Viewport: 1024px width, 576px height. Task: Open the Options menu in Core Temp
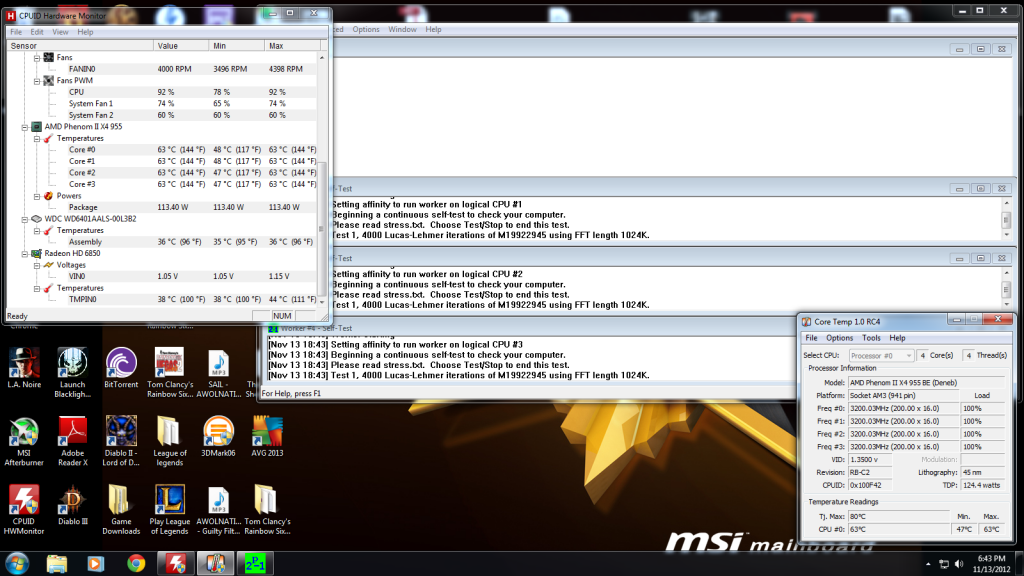pos(839,338)
